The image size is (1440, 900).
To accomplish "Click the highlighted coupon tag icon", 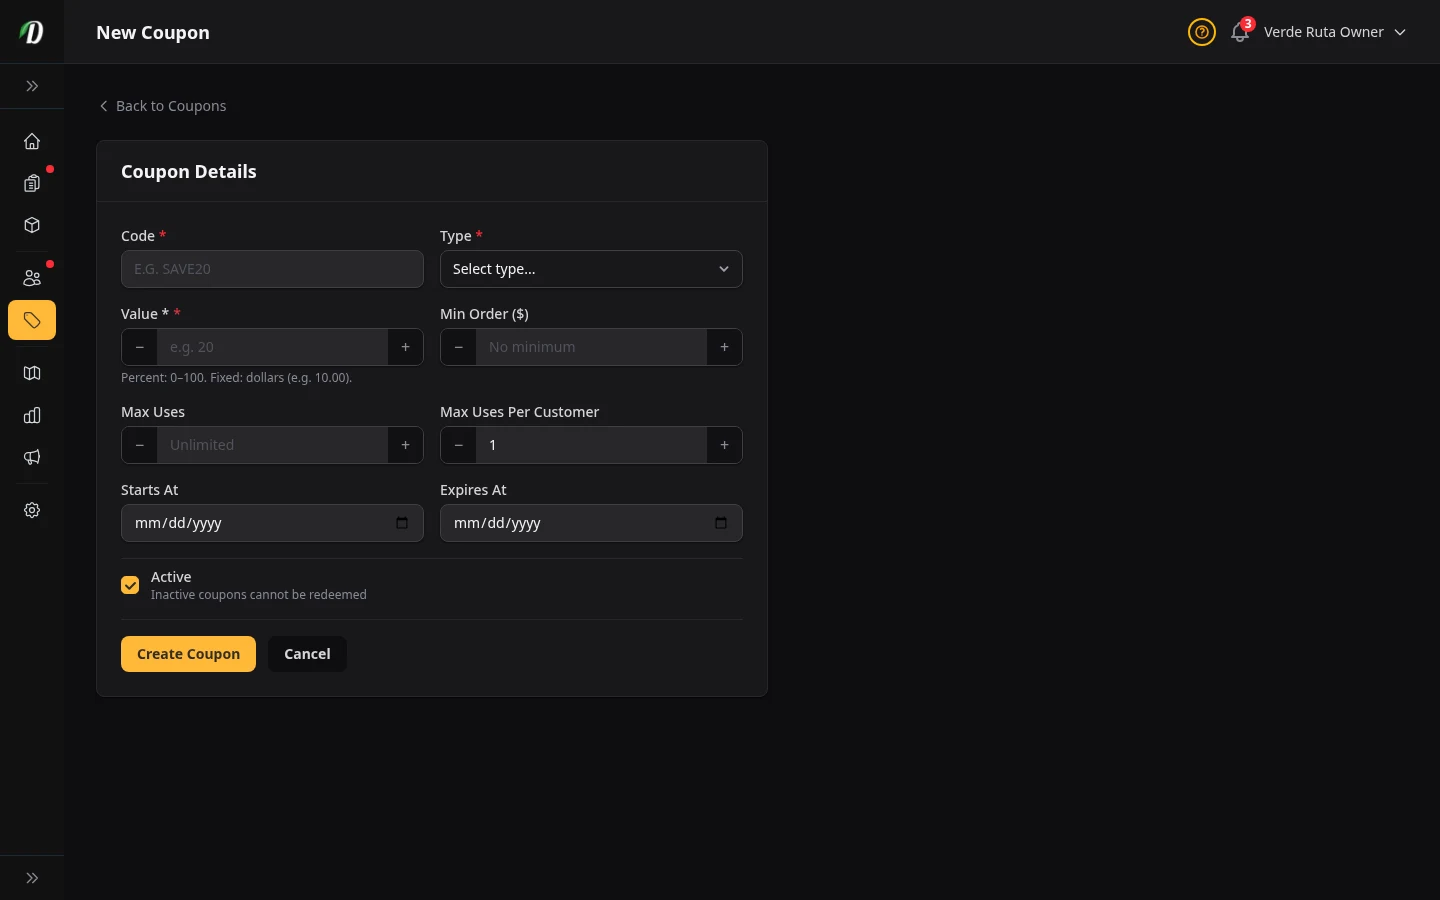I will [x=32, y=320].
